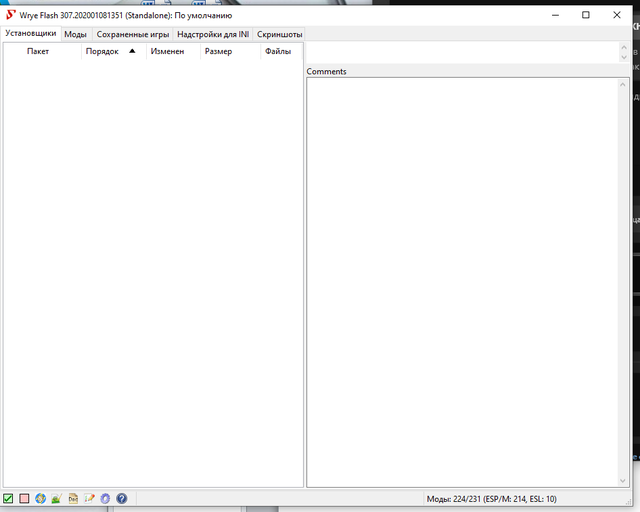
Task: Click inside the Comments text area
Action: coord(460,280)
